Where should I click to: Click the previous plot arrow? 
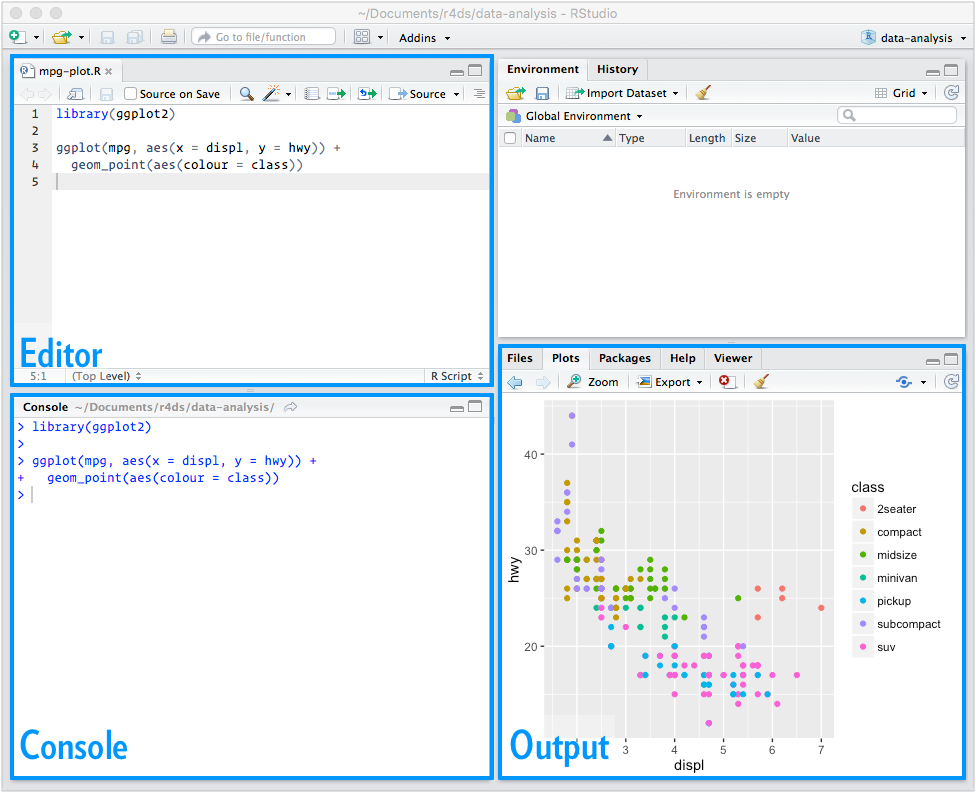click(x=515, y=382)
